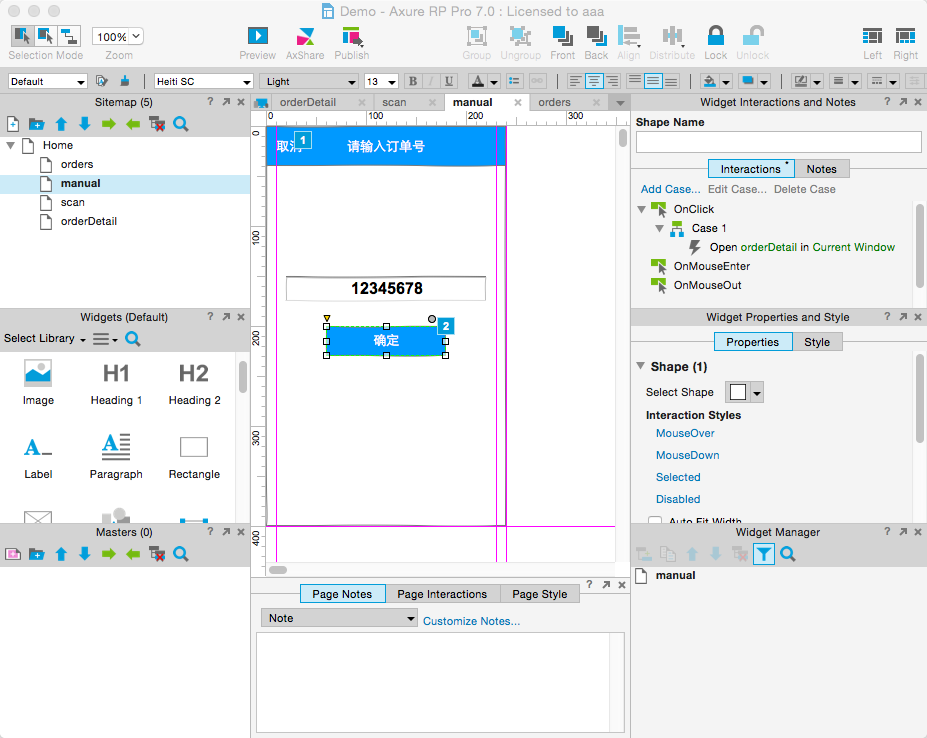Screen dimensions: 927x738
Task: Toggle middle vertical text alignment
Action: point(653,81)
